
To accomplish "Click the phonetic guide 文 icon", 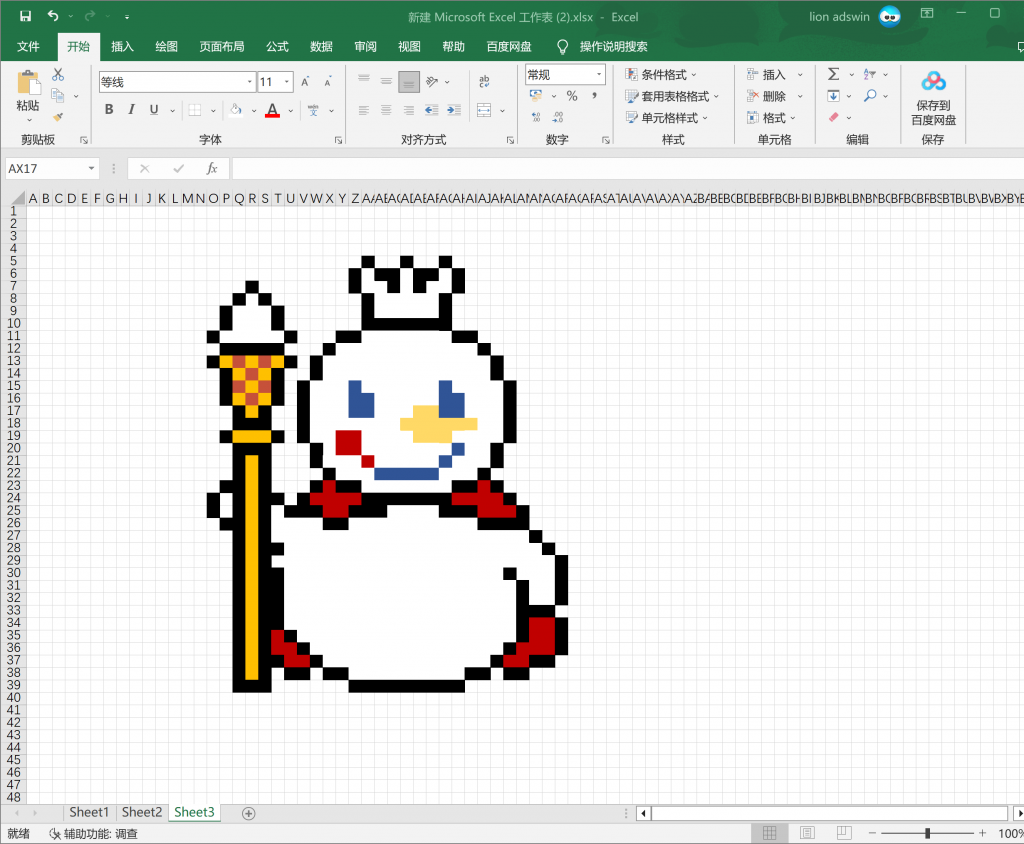I will 313,110.
